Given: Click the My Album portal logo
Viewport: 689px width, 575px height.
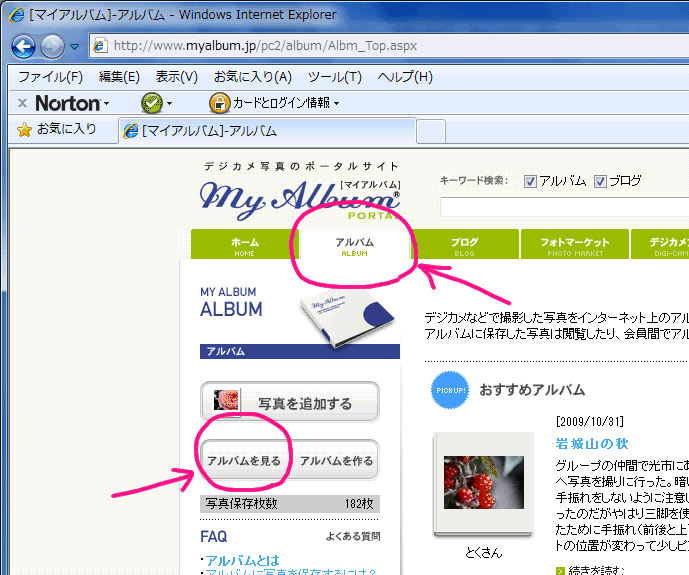Looking at the screenshot, I should point(300,199).
